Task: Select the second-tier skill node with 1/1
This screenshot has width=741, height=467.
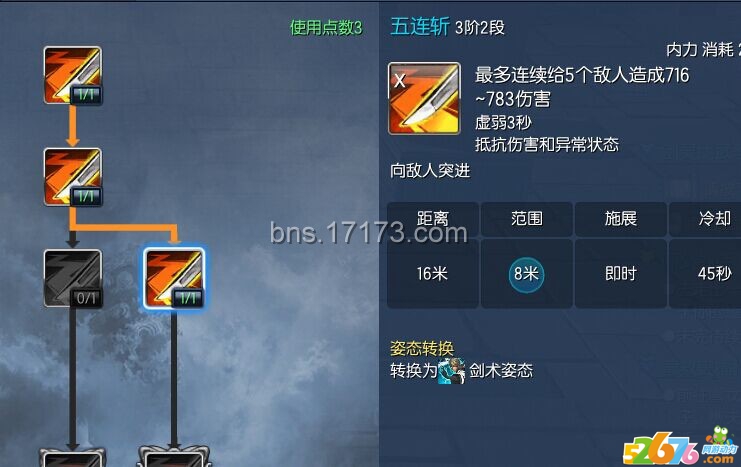Action: click(x=72, y=177)
